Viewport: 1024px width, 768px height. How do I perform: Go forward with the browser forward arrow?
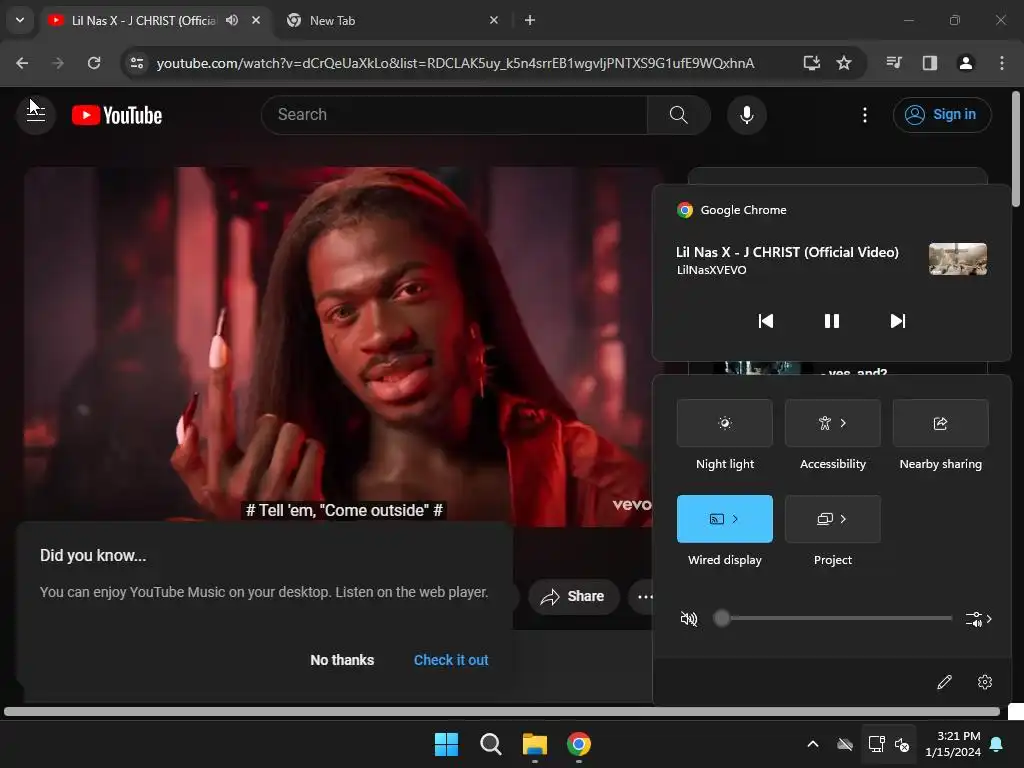click(58, 63)
